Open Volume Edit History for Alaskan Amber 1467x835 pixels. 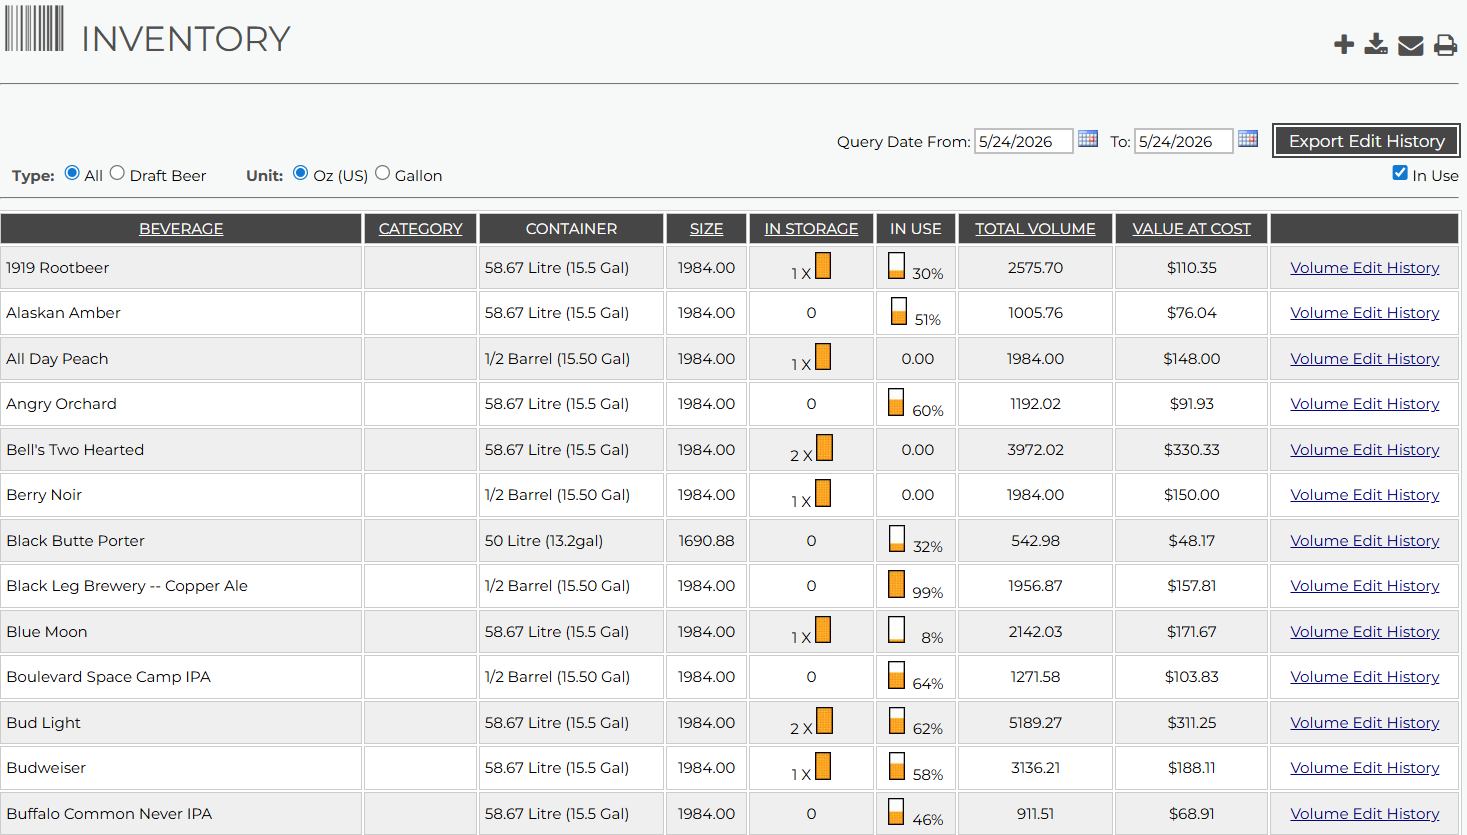pyautogui.click(x=1364, y=313)
